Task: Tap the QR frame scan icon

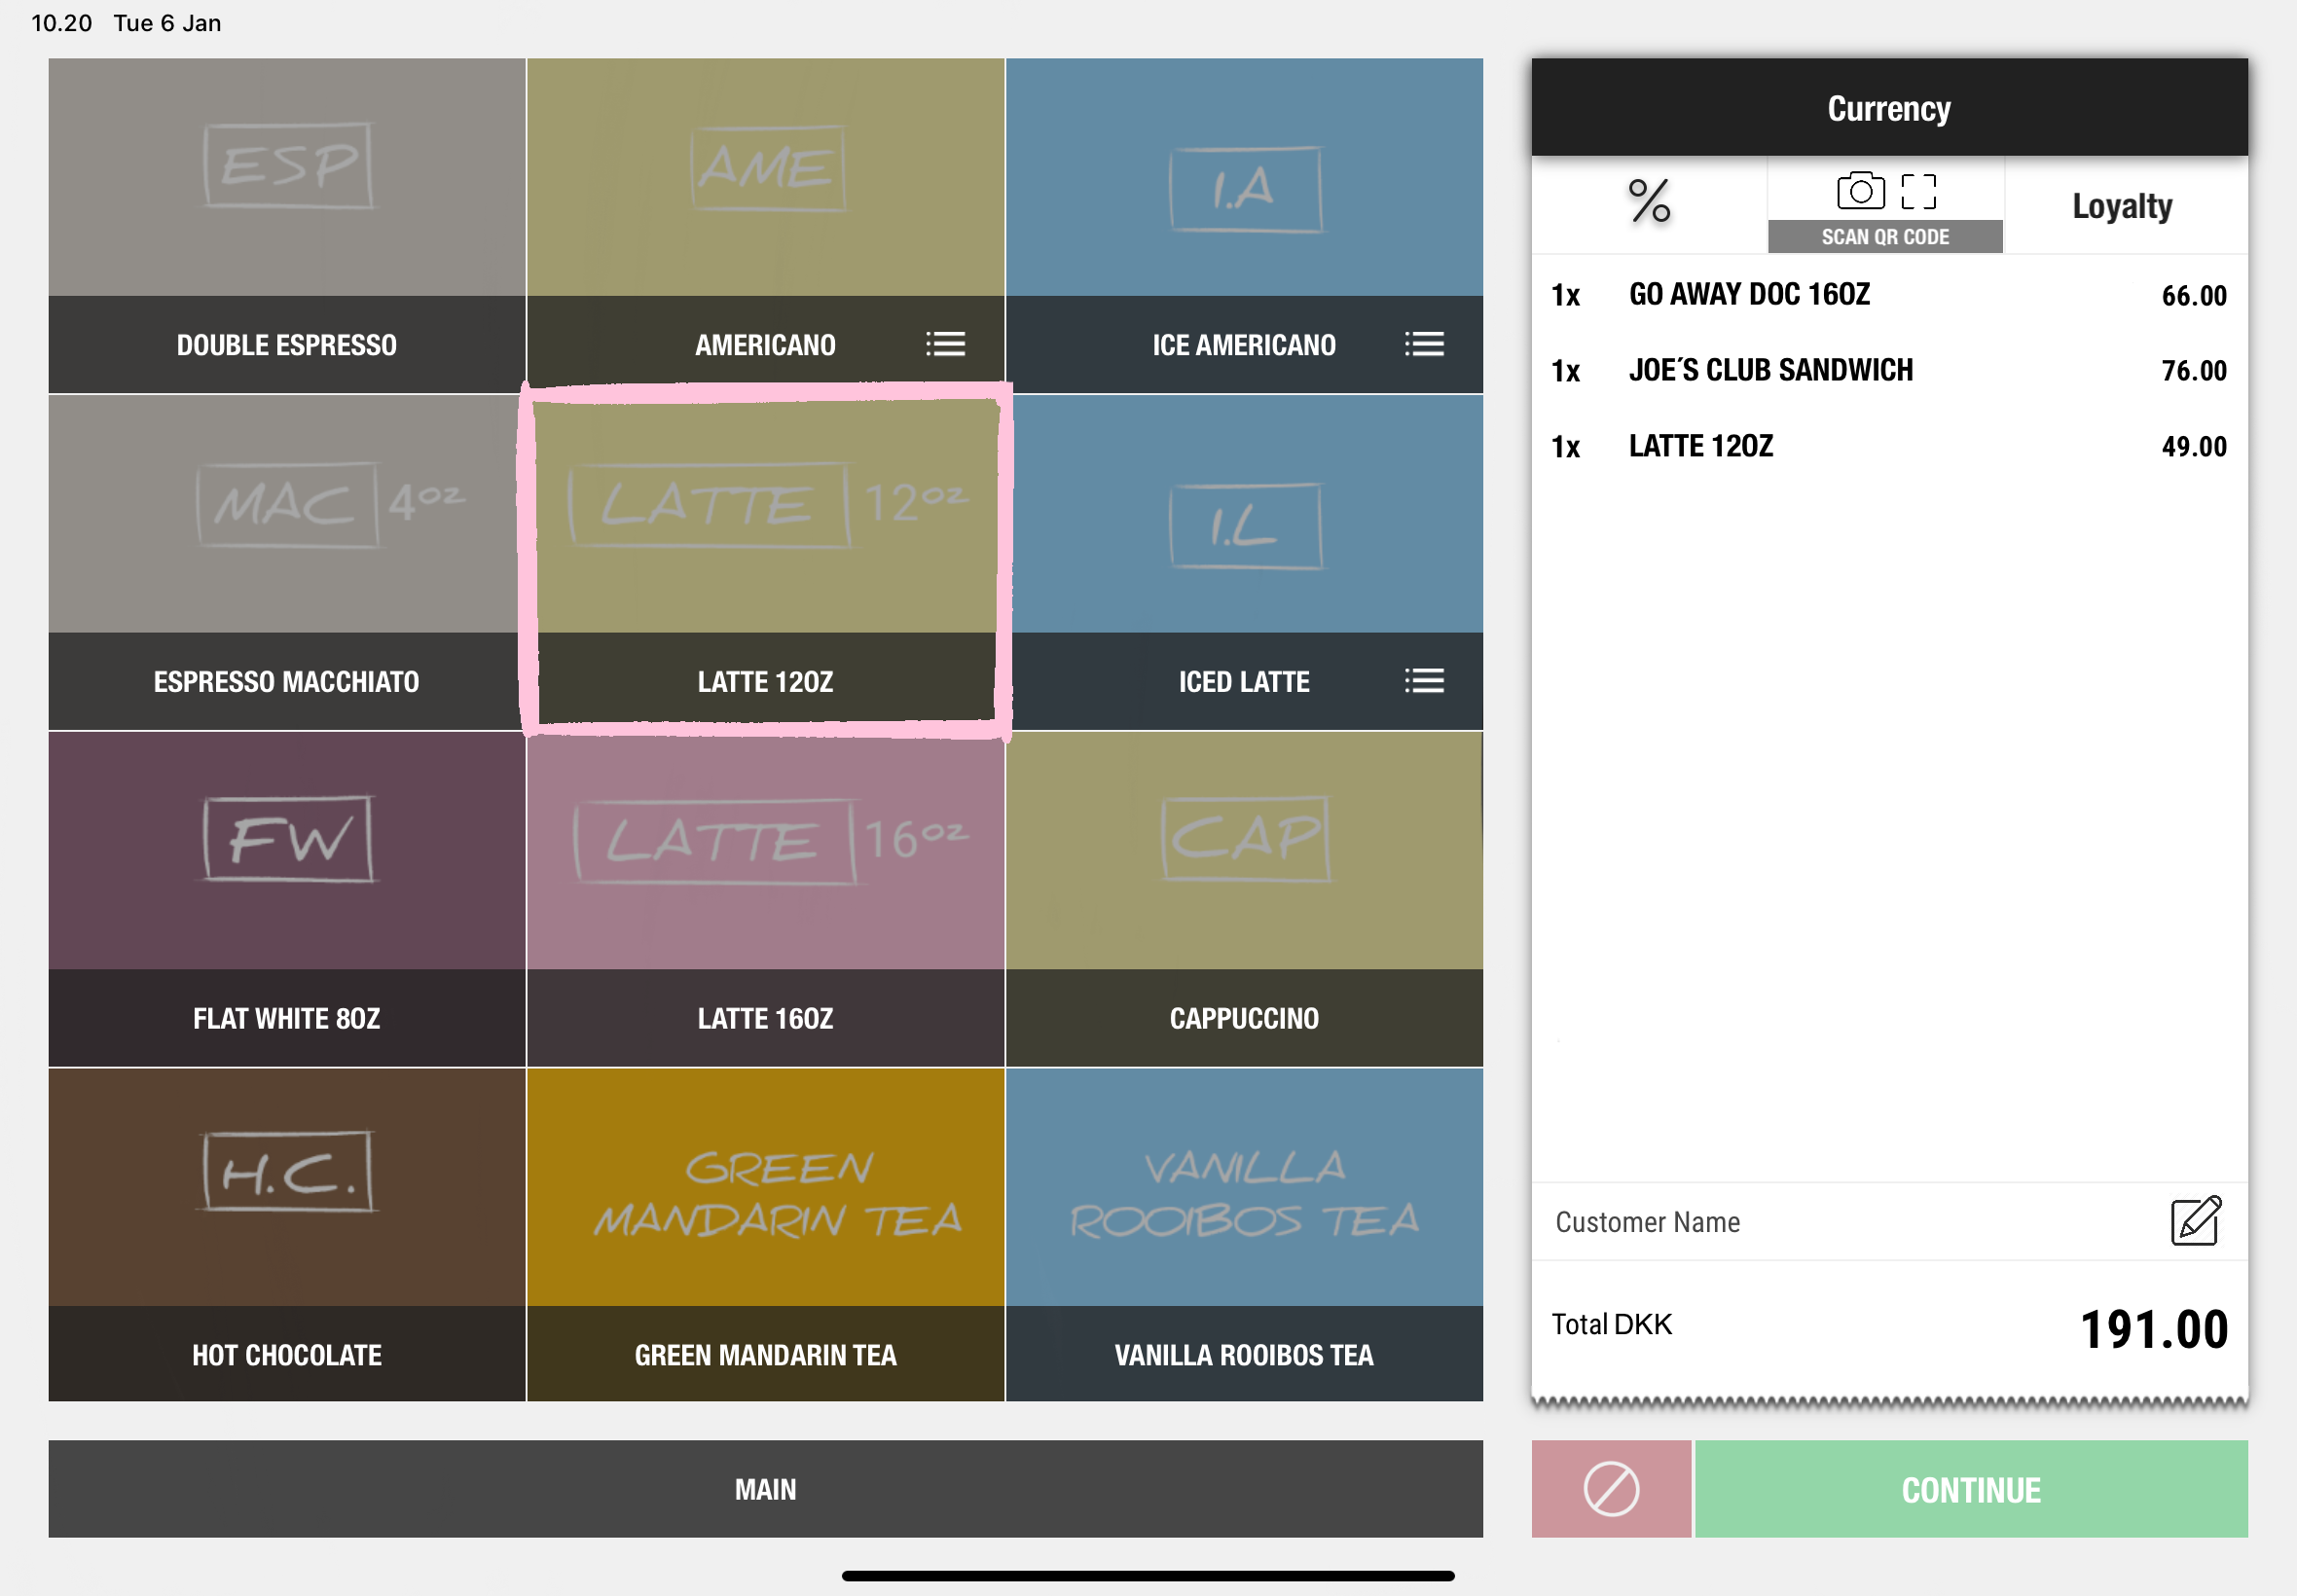Action: (1918, 190)
